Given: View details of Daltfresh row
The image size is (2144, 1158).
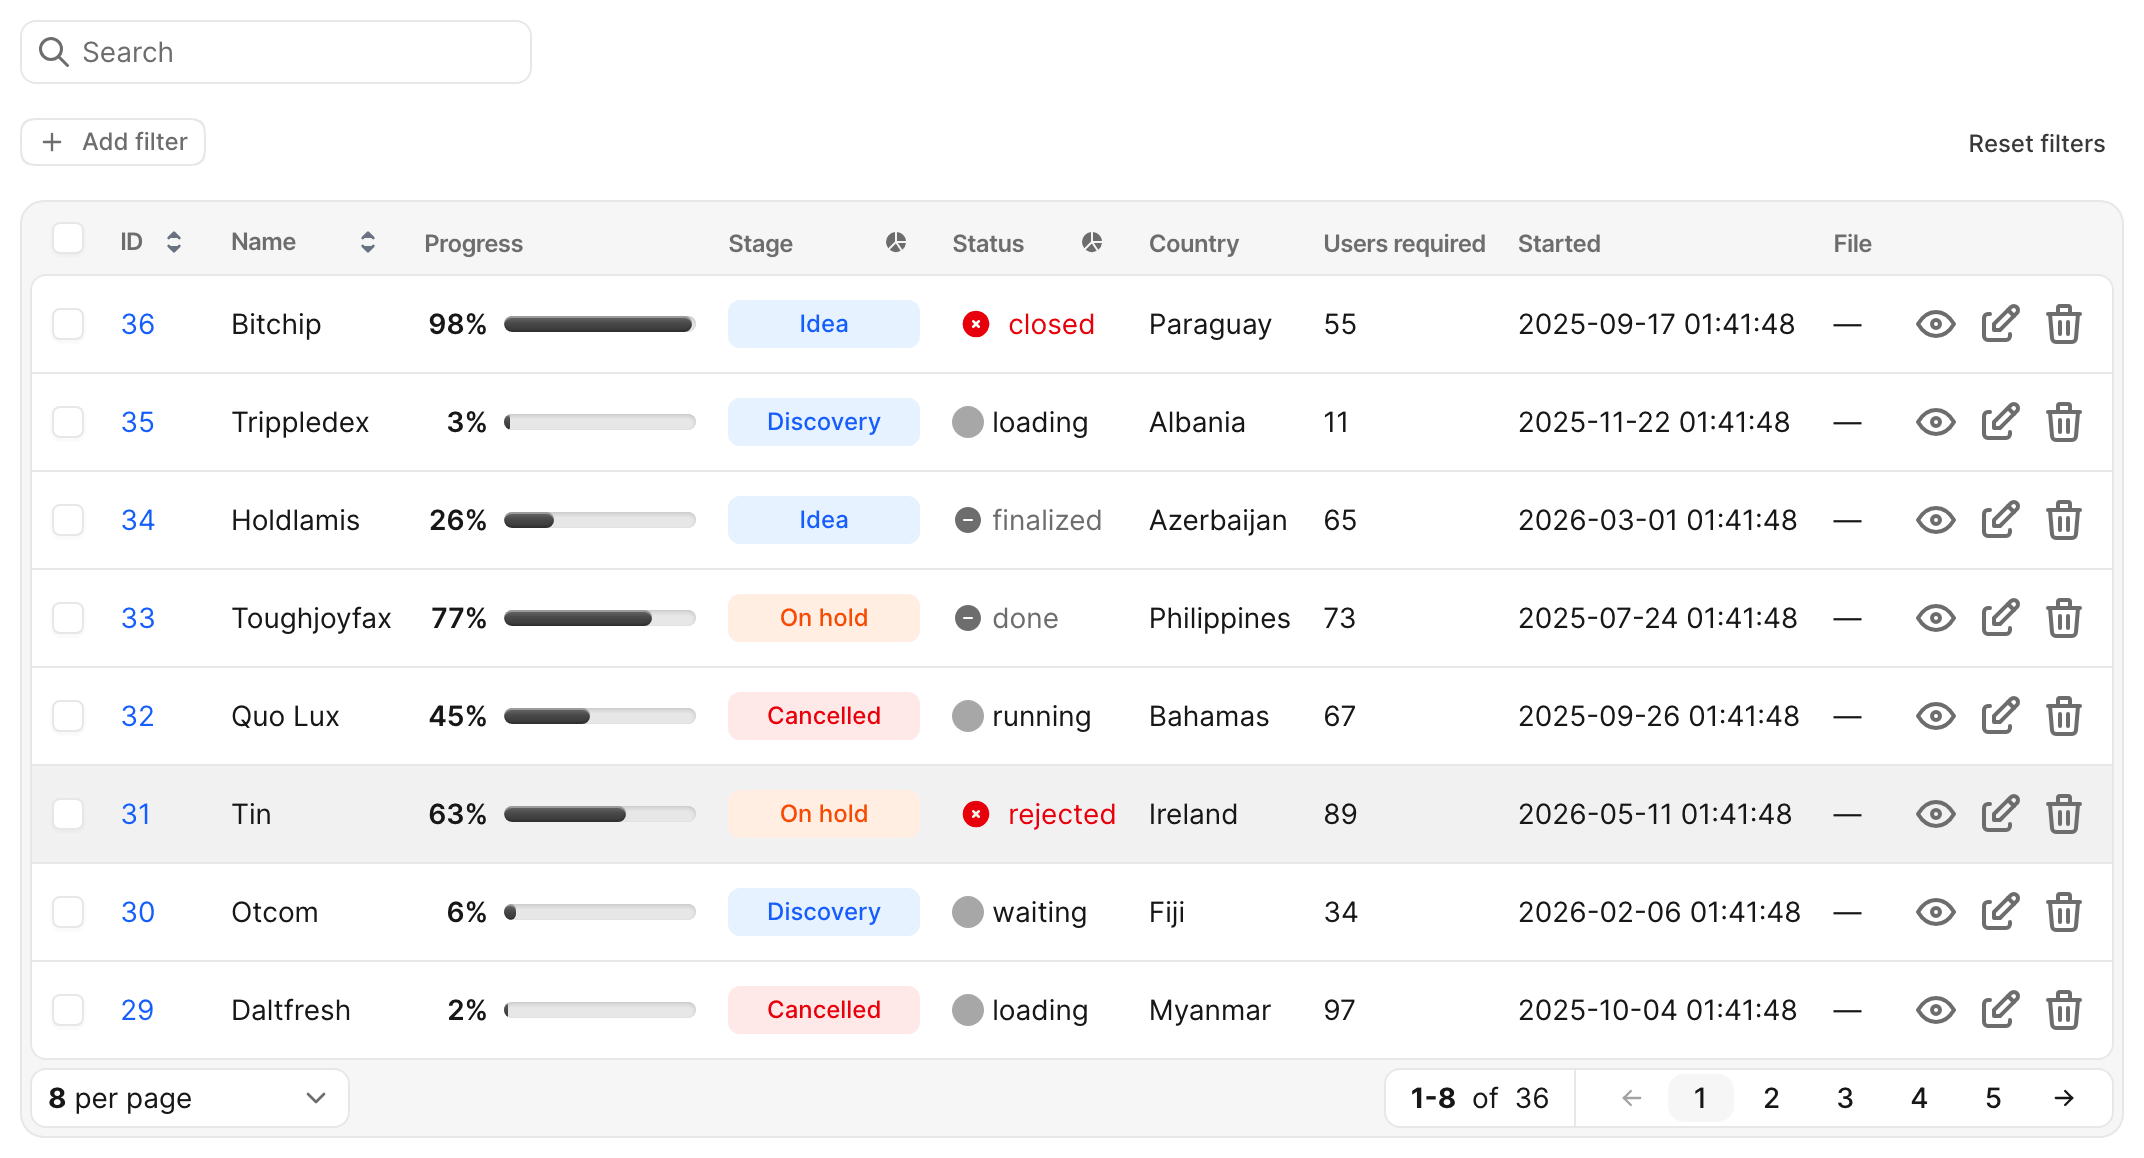Looking at the screenshot, I should (x=1935, y=1010).
